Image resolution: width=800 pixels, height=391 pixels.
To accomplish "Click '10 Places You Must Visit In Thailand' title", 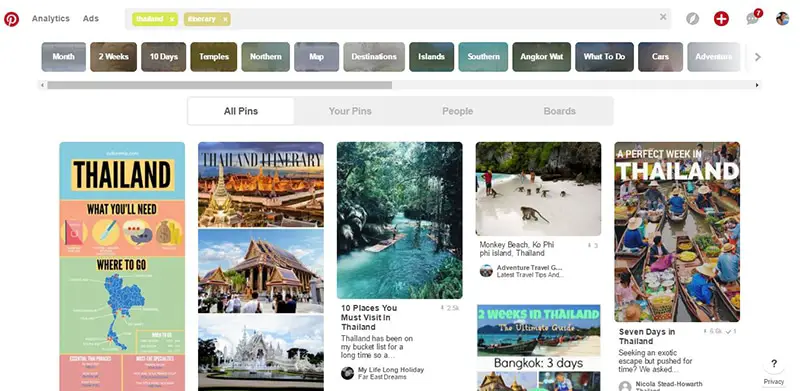I will (x=369, y=317).
